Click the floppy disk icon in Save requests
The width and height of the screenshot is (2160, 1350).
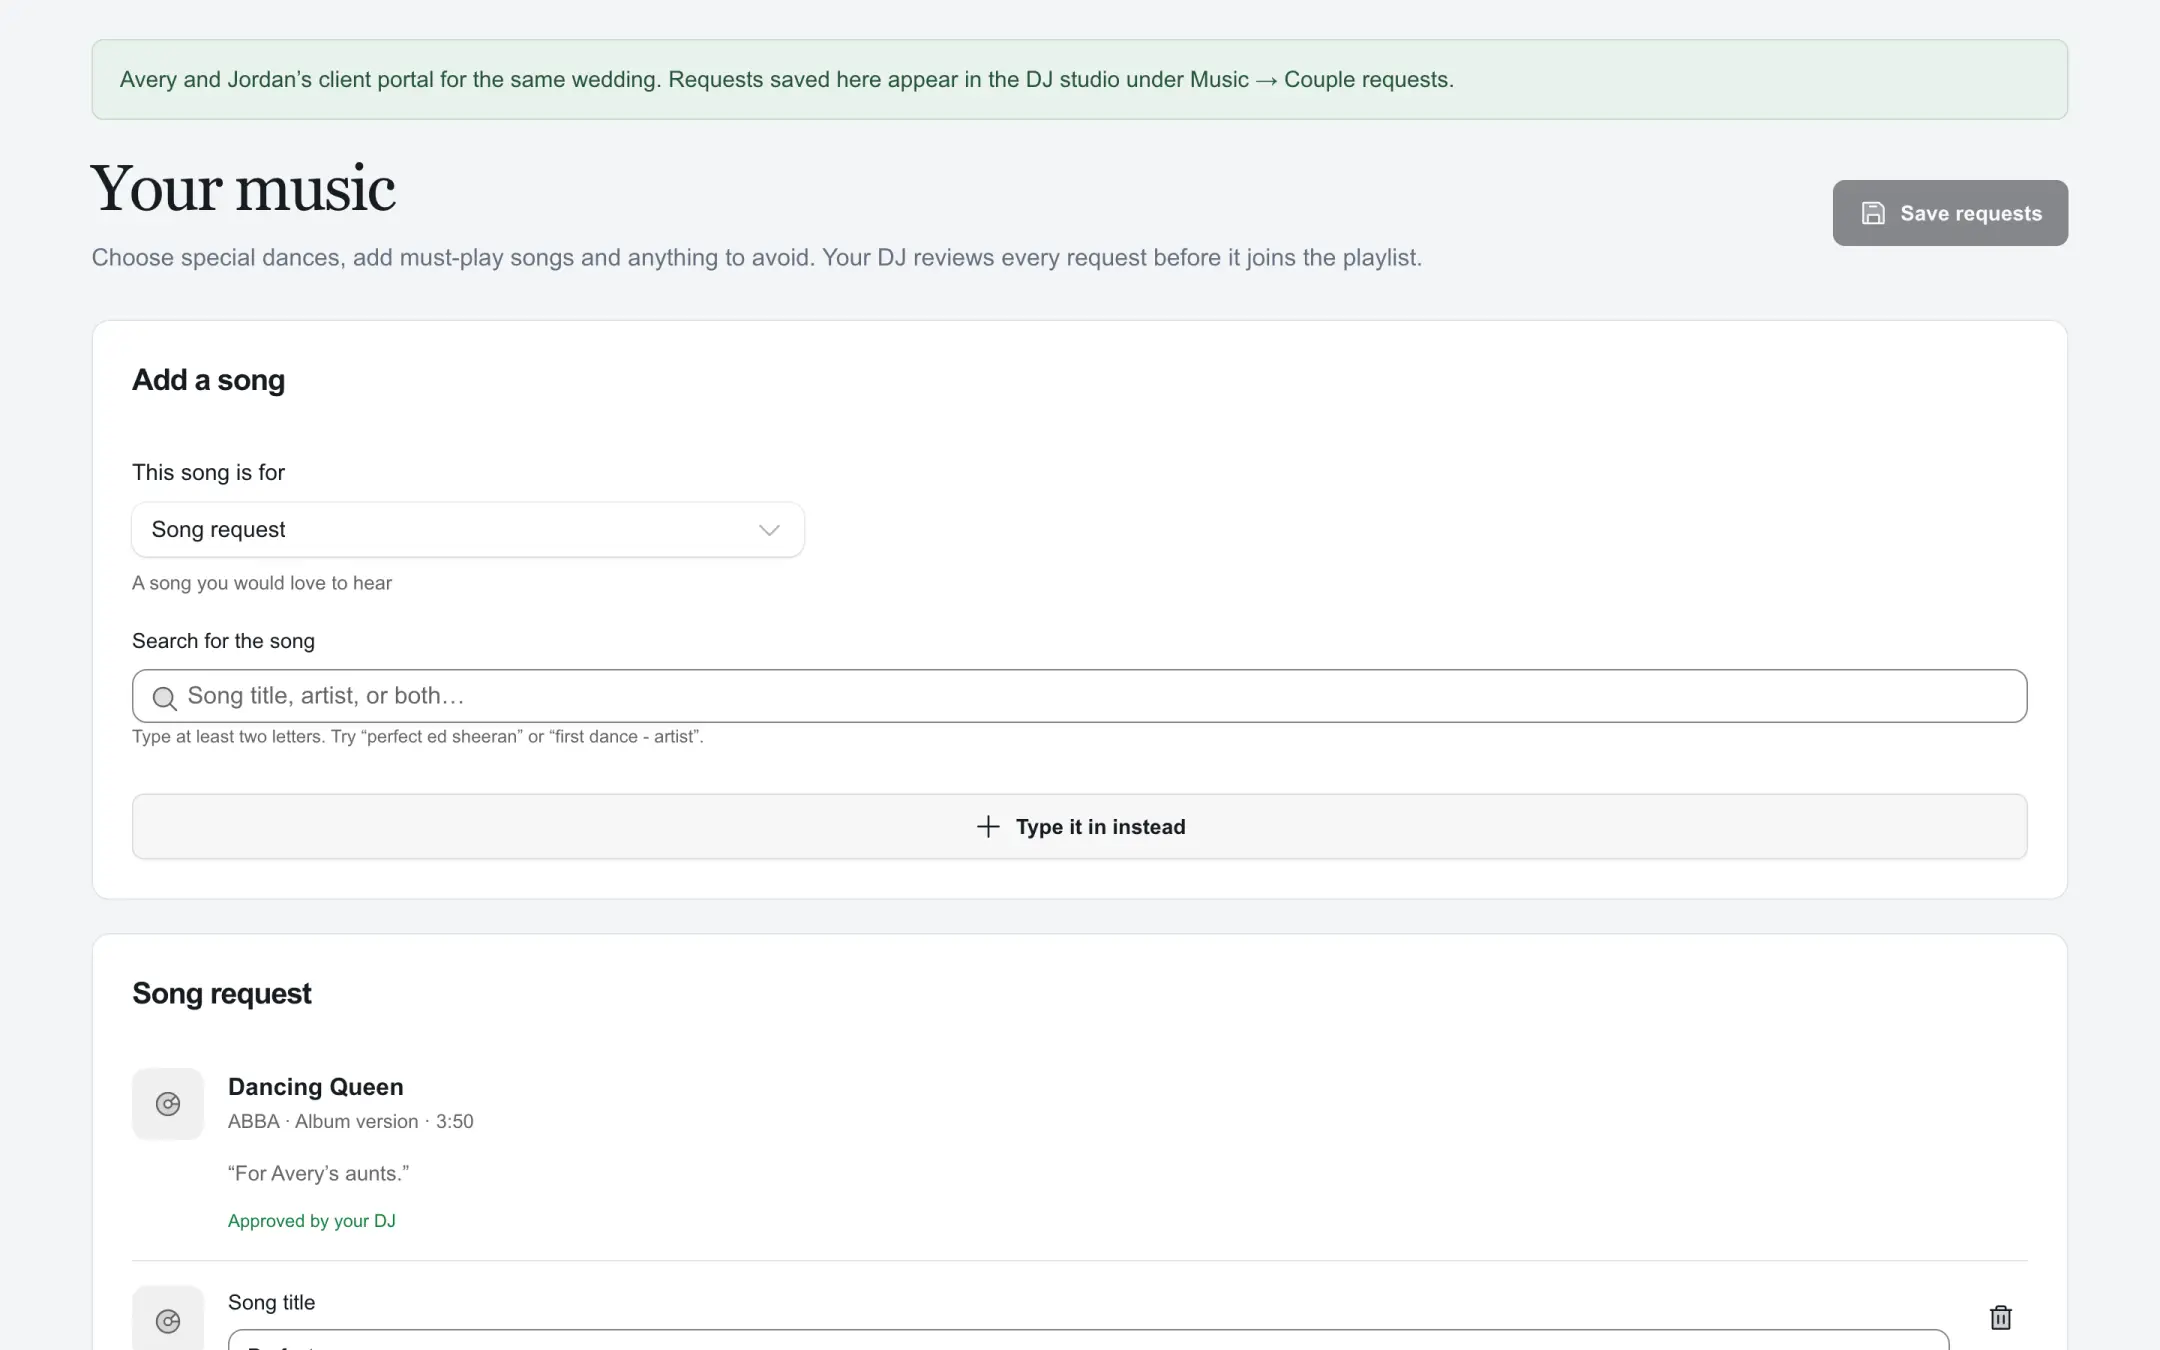click(x=1873, y=213)
